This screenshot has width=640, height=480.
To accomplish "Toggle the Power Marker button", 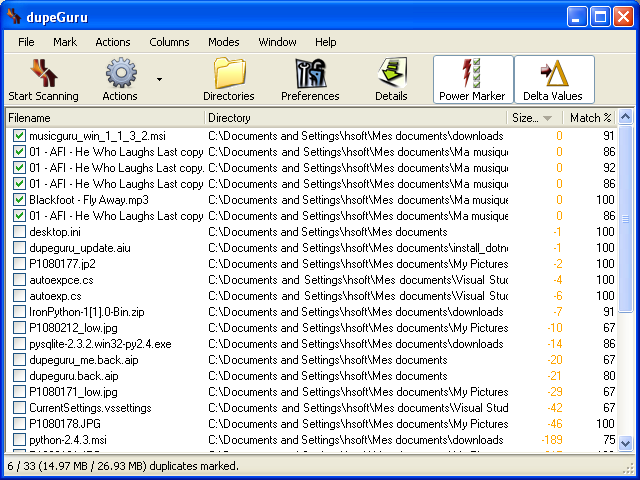I will [473, 80].
